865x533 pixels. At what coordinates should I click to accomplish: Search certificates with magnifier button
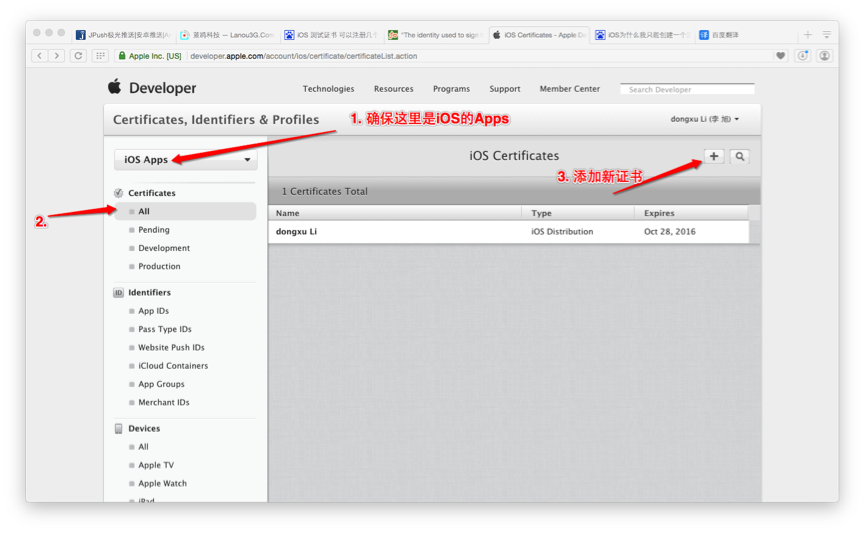click(740, 156)
